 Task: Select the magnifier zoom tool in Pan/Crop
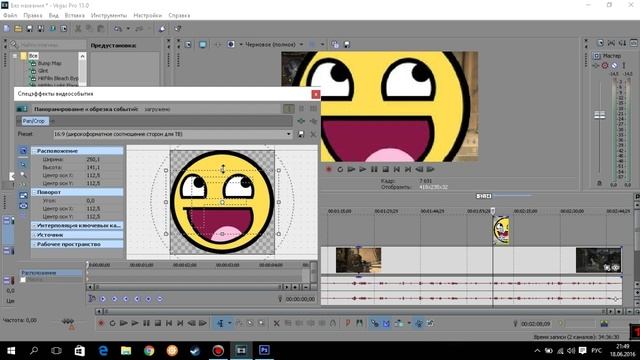point(23,175)
